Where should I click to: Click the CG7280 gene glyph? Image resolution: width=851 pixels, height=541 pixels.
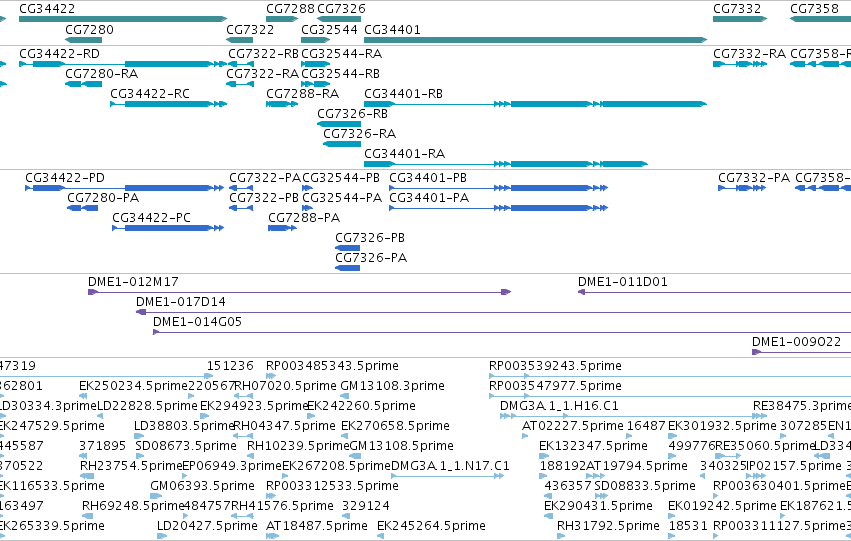click(84, 40)
